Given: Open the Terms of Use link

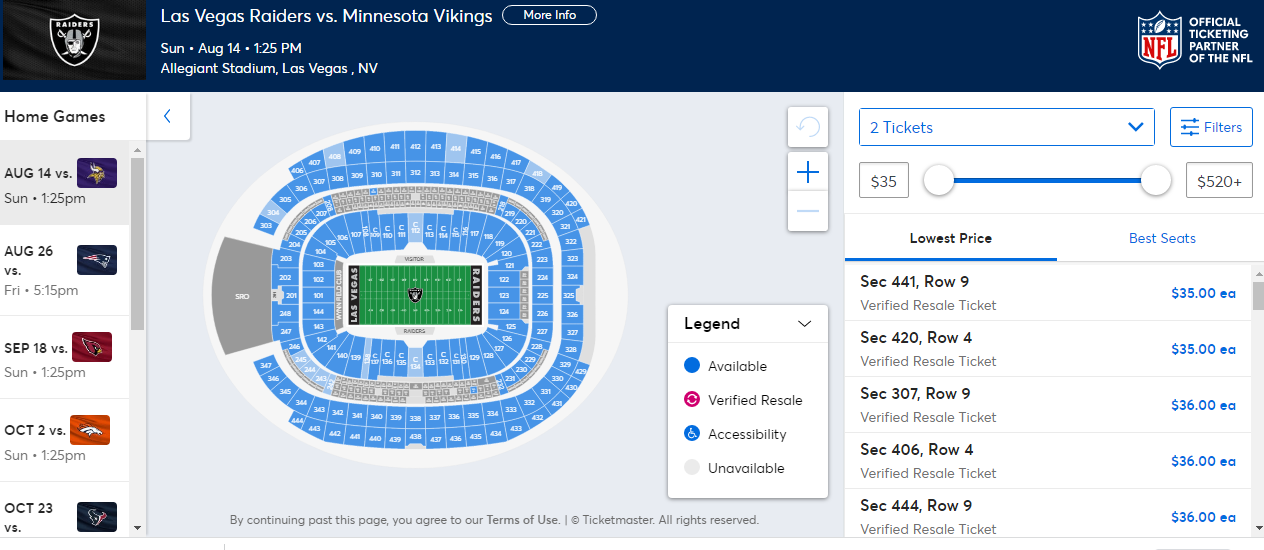Looking at the screenshot, I should pos(523,520).
